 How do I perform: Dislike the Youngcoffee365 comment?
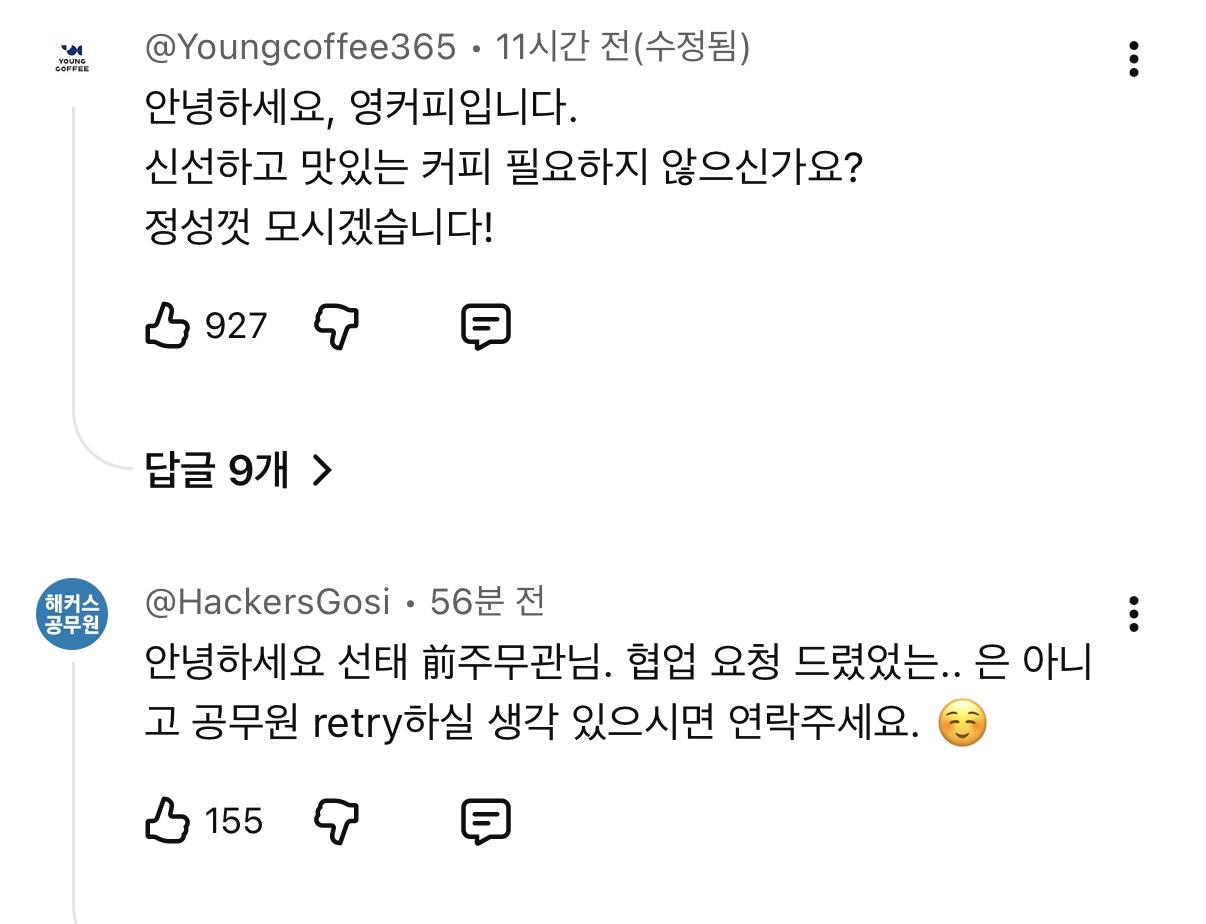pyautogui.click(x=337, y=325)
